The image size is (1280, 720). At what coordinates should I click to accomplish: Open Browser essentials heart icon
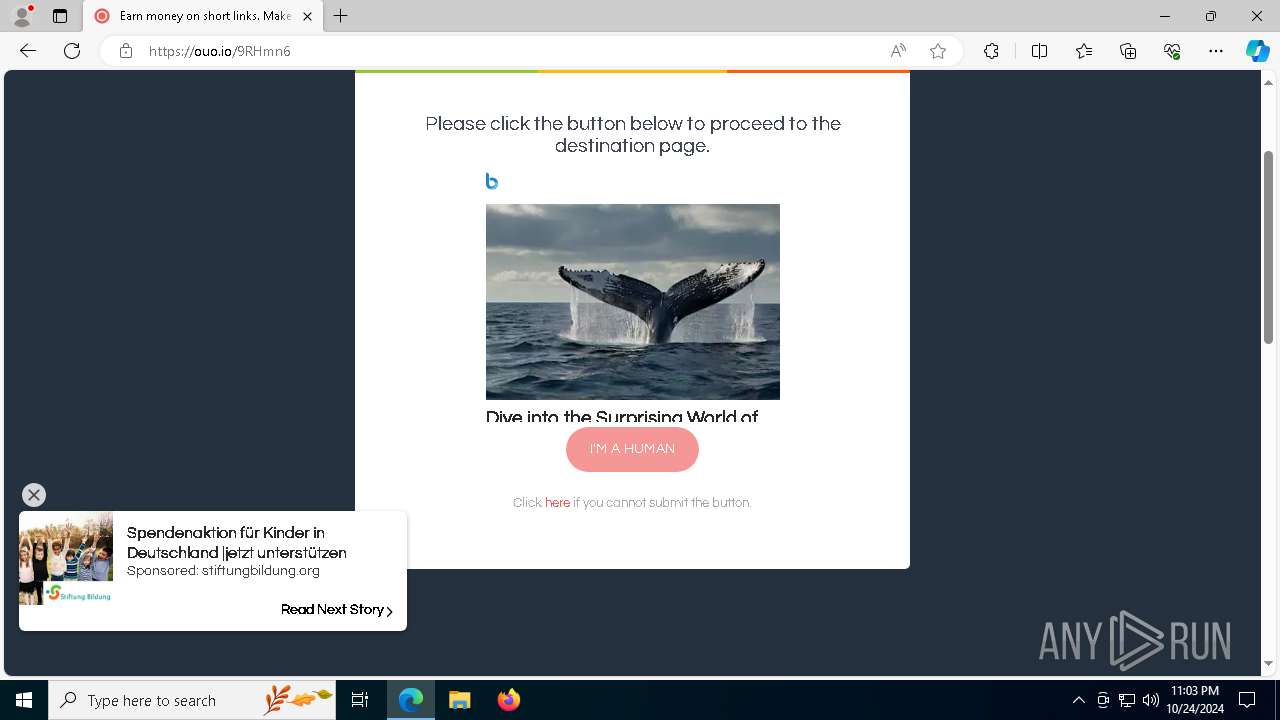(x=1172, y=51)
